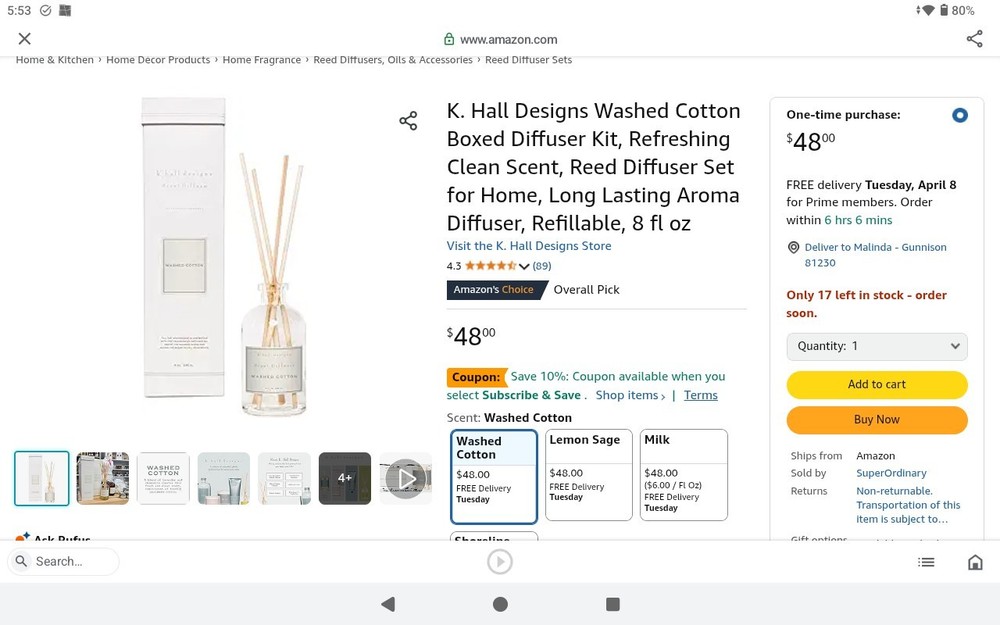Tap the home icon at bottom right

pos(975,562)
